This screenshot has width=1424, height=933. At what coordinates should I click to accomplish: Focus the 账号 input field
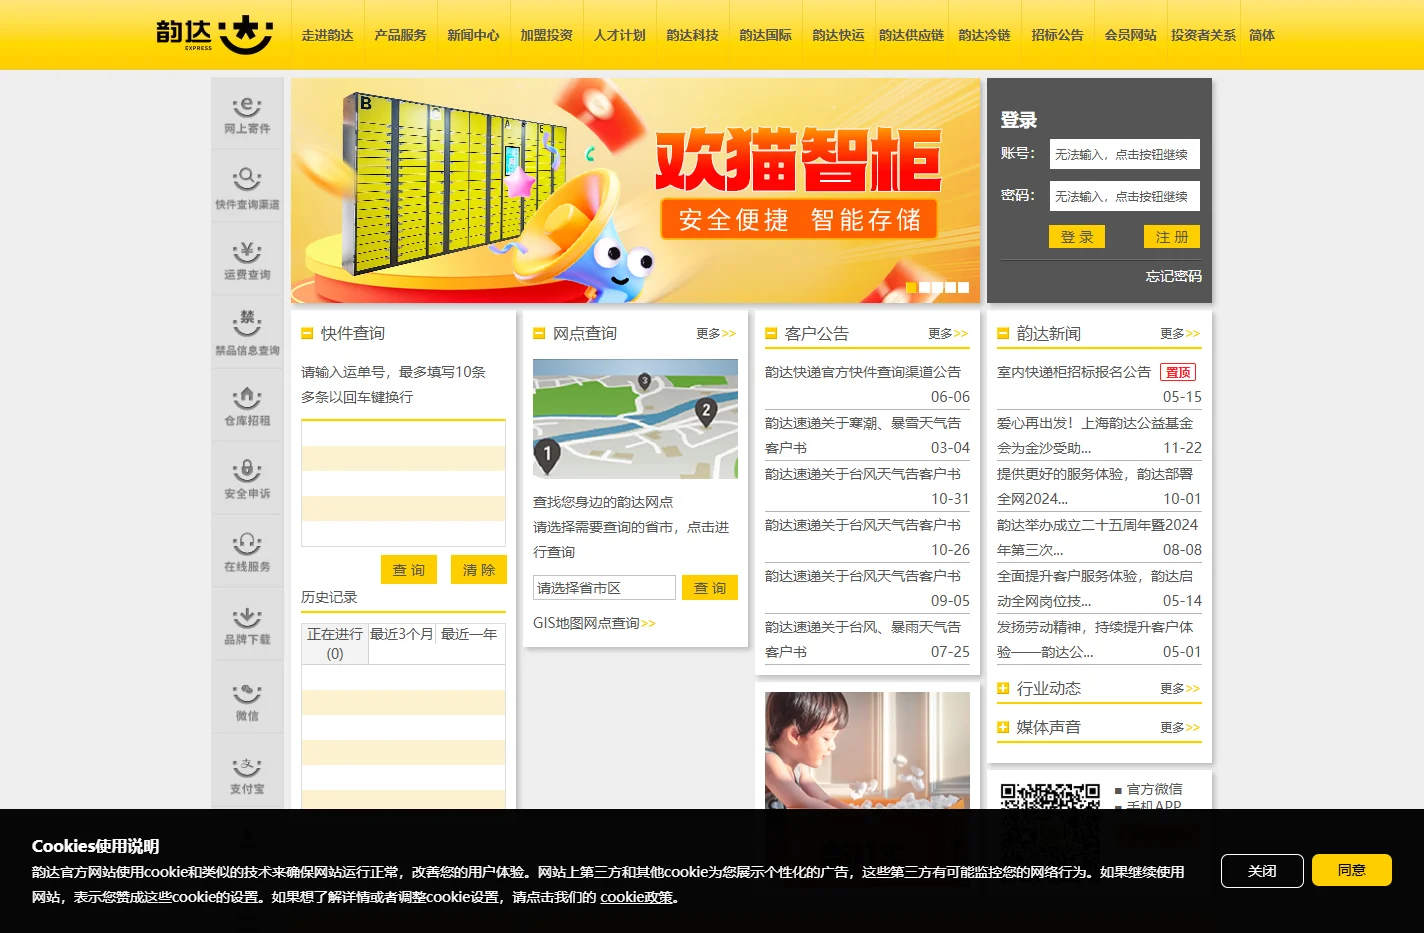pyautogui.click(x=1124, y=154)
